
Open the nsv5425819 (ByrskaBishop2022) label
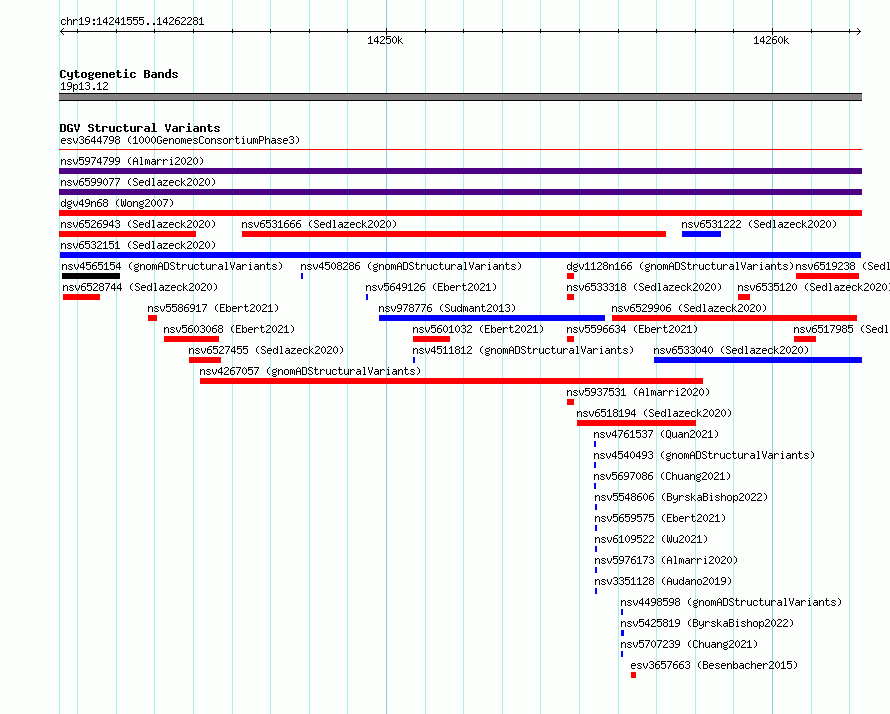(x=707, y=623)
